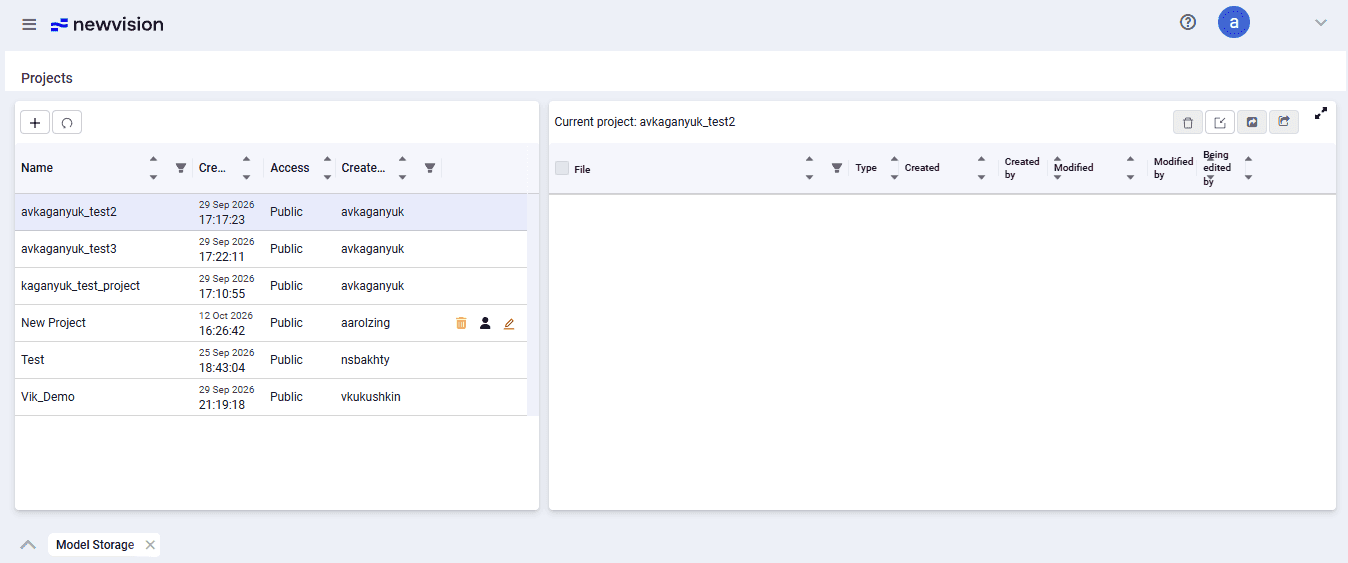Sort files by File name column
Image resolution: width=1348 pixels, height=563 pixels.
coord(809,168)
